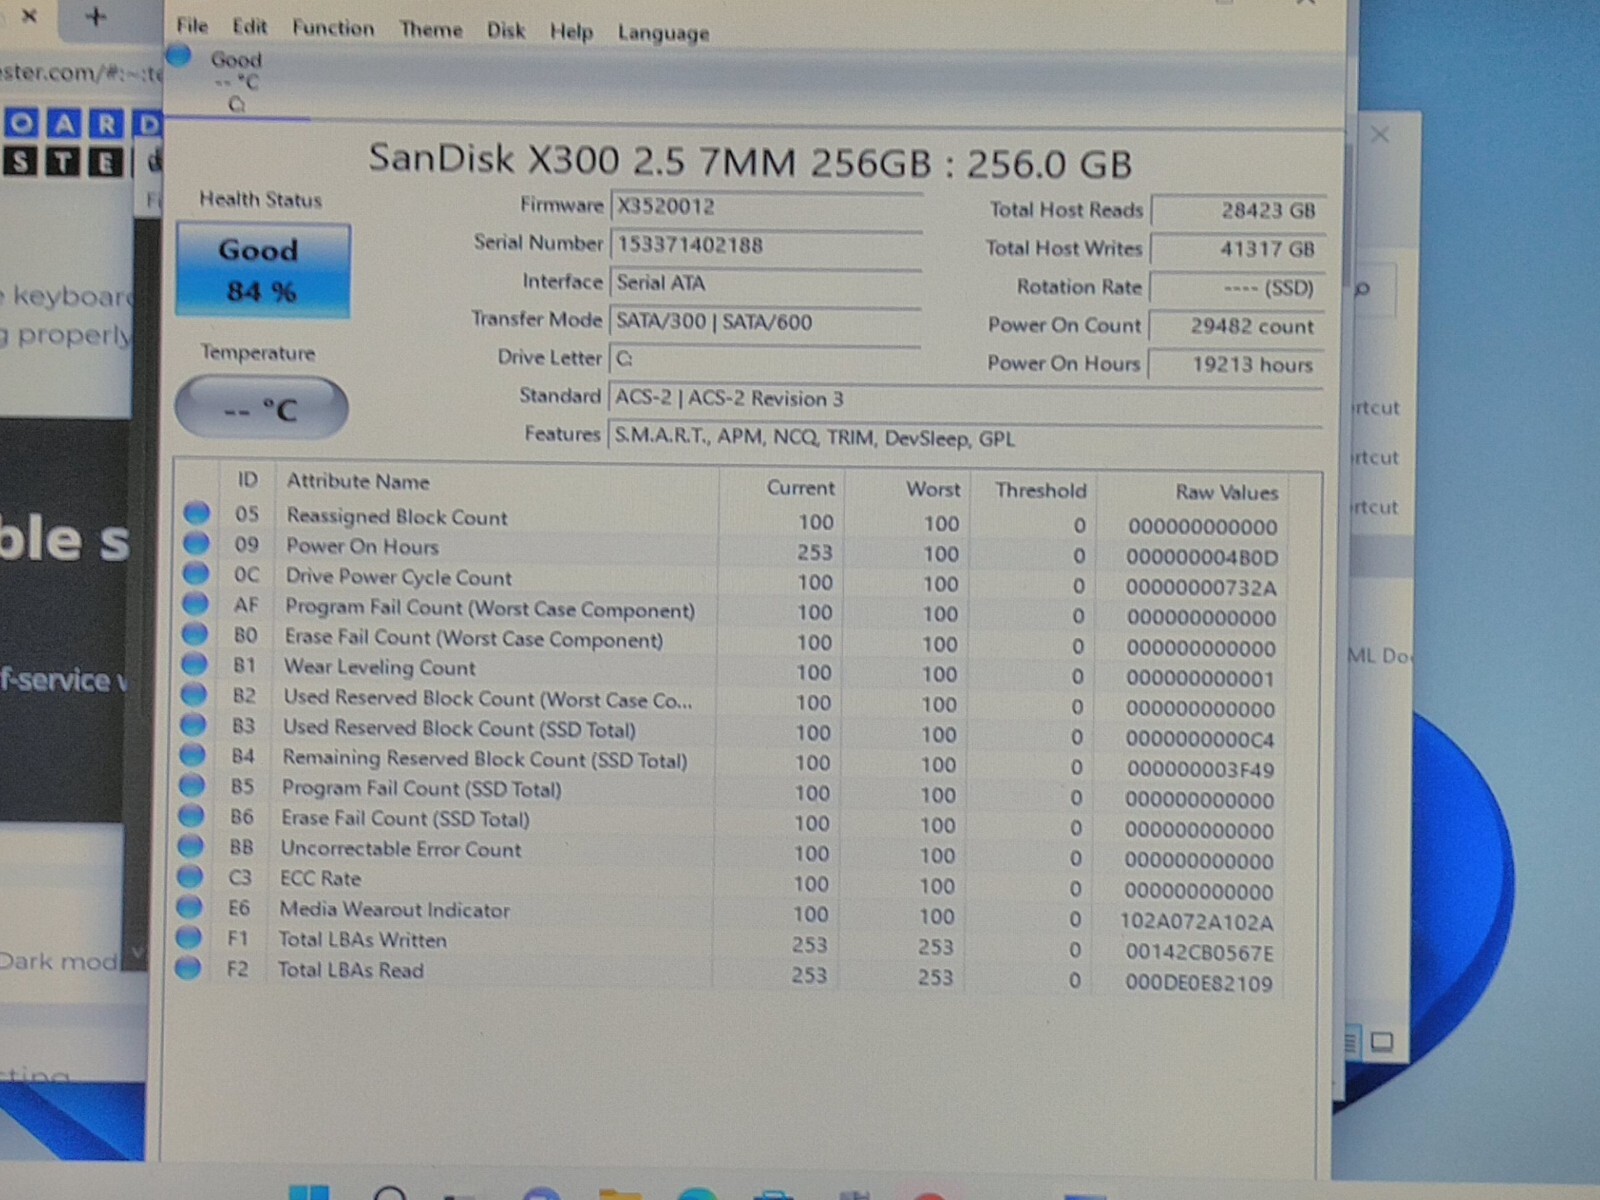Click the Power On Hours value 19213 hours
The image size is (1600, 1200).
click(x=1236, y=365)
